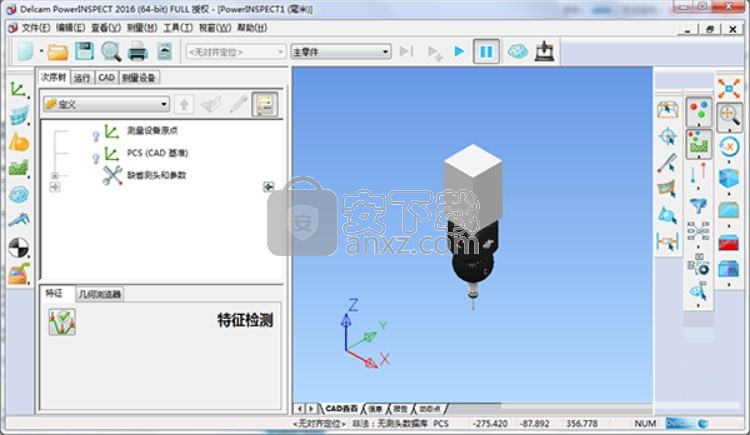Open the alignment tools icon on the left sidebar

(18, 89)
